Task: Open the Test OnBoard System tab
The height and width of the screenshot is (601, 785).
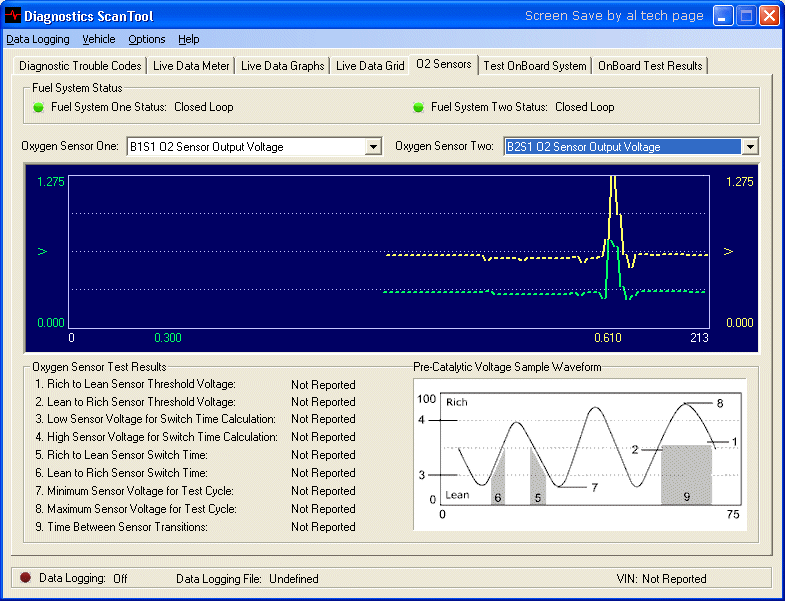Action: click(x=535, y=66)
